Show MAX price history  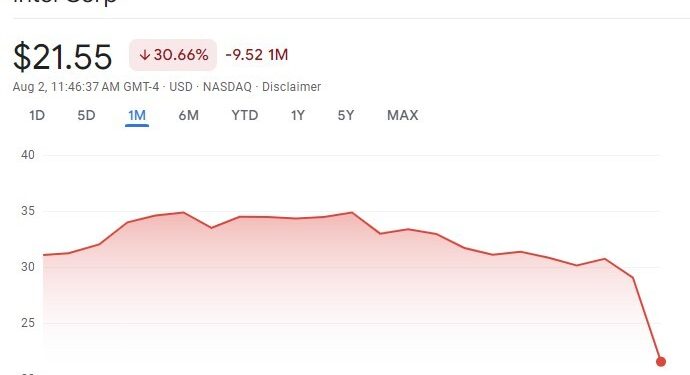point(403,115)
